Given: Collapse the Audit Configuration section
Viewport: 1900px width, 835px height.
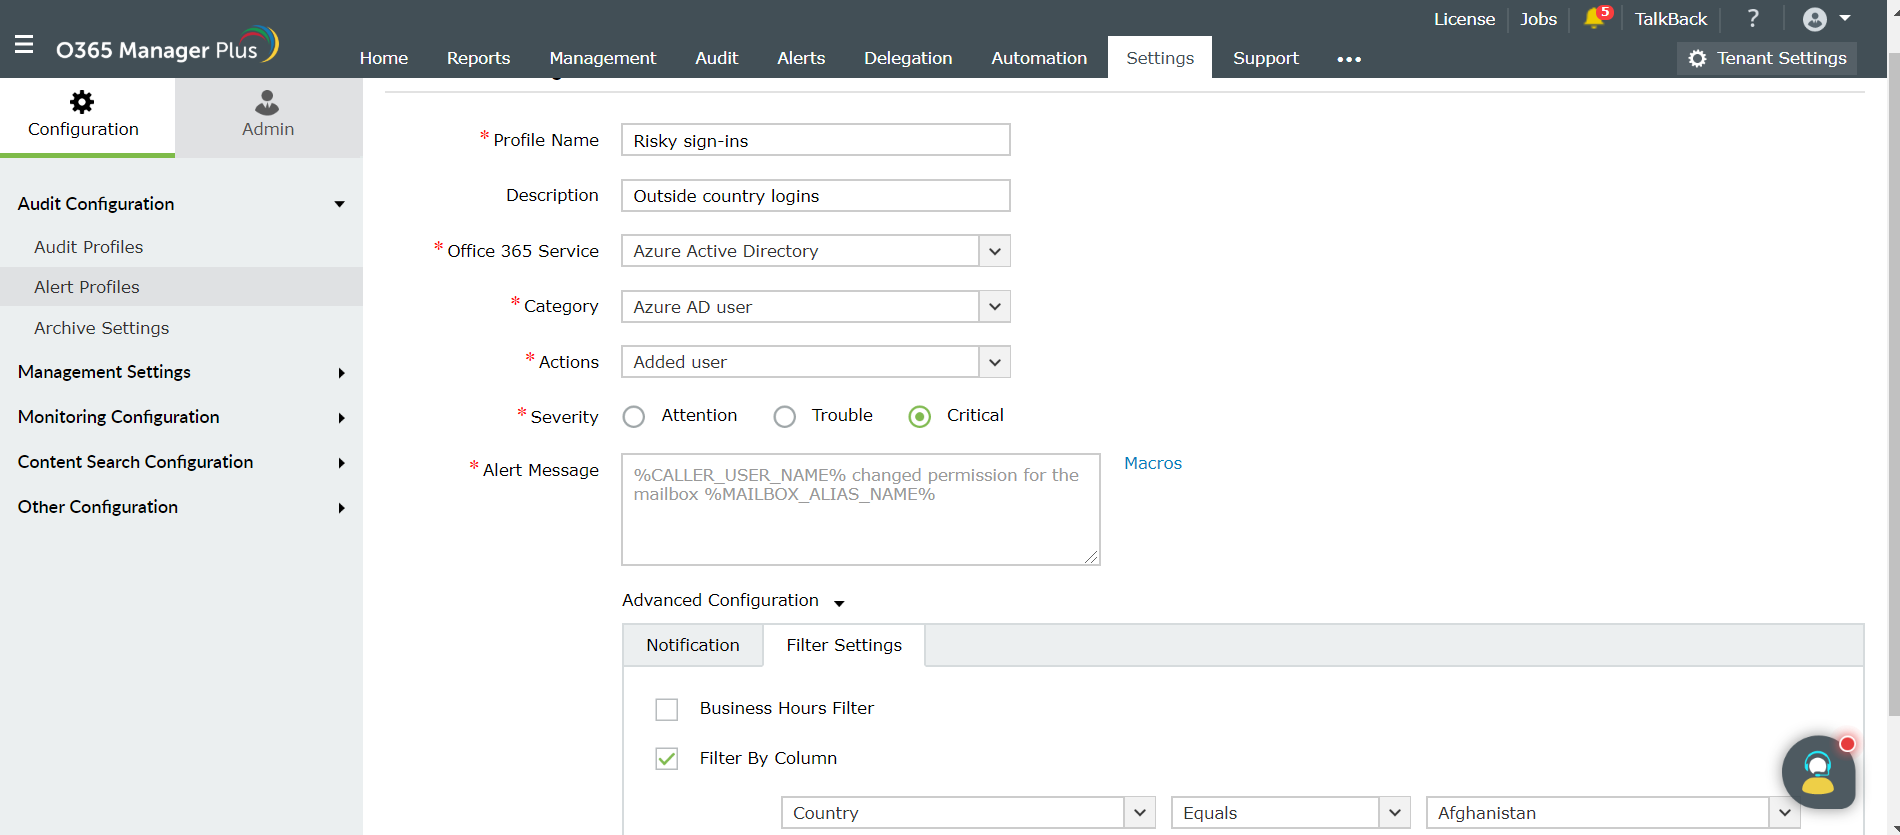Looking at the screenshot, I should 181,204.
